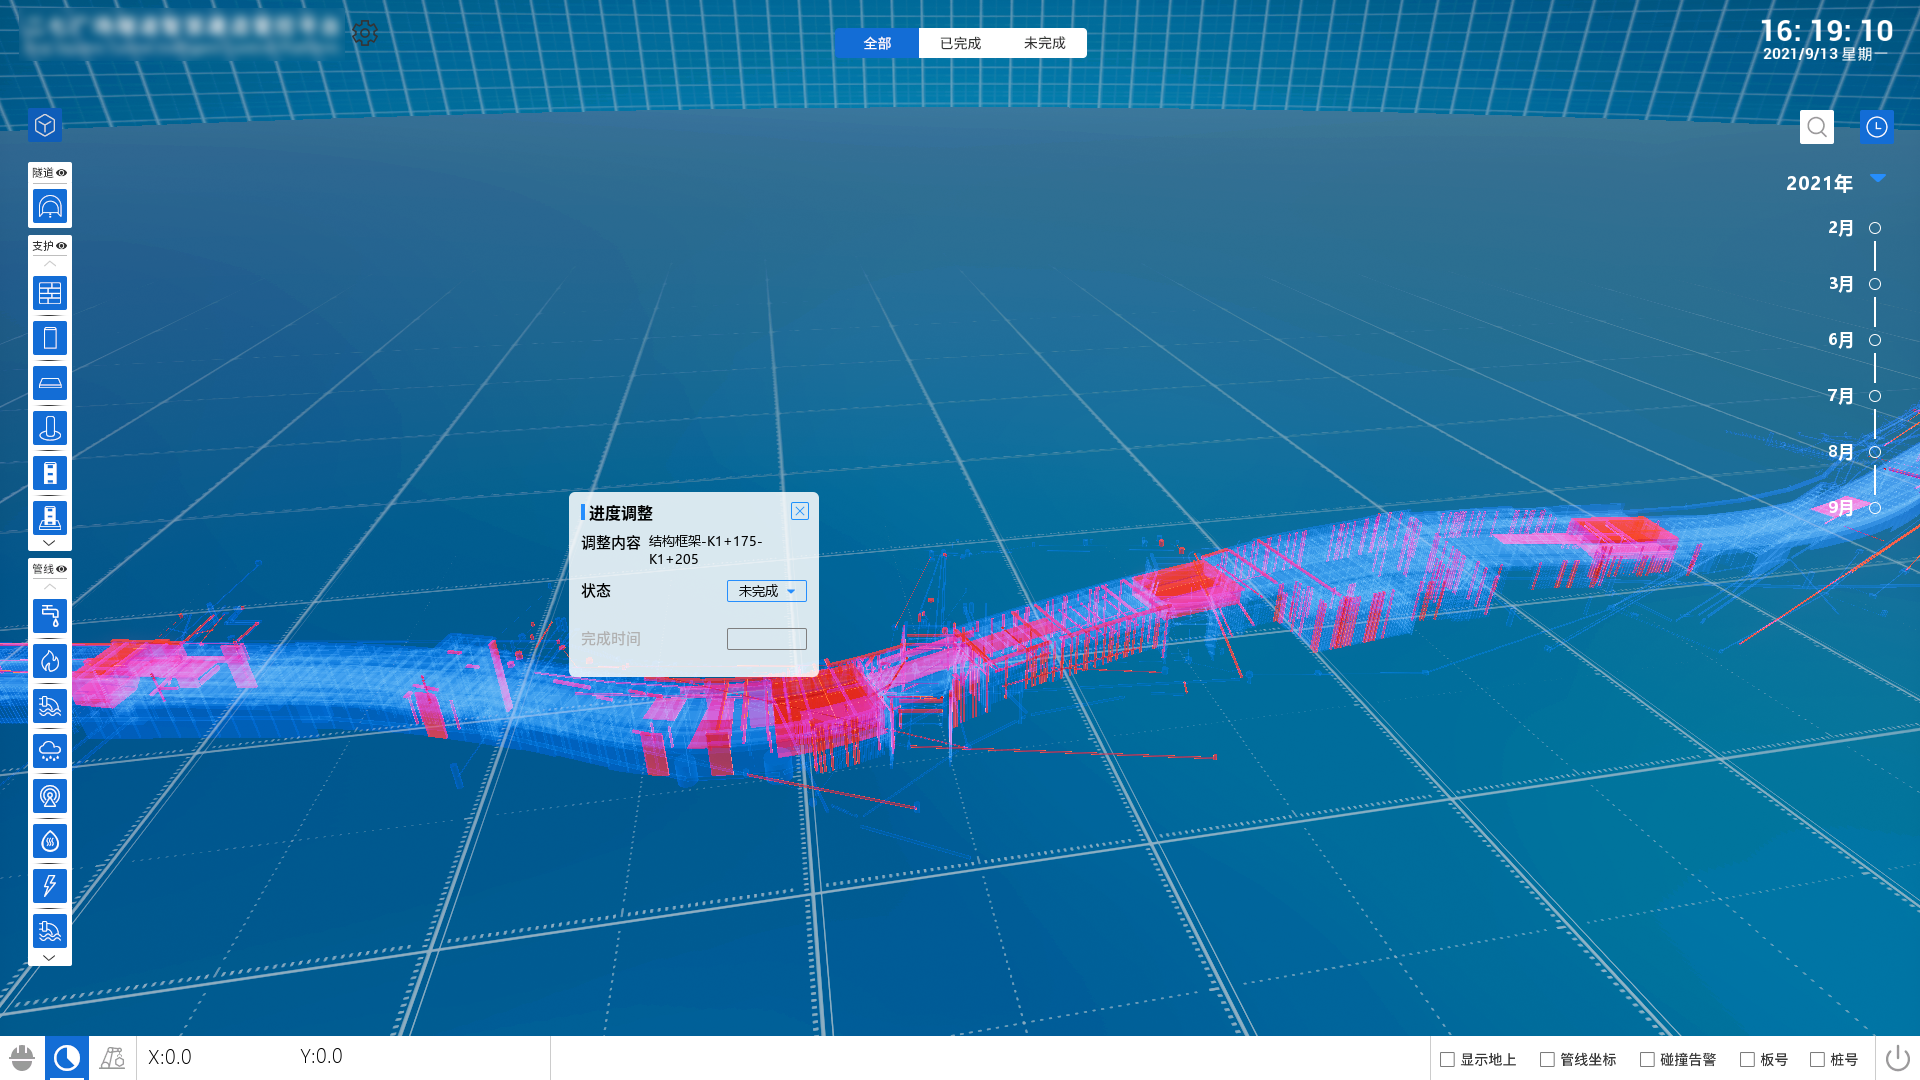Click the electrical/lightning icon in sidebar
This screenshot has height=1080, width=1920.
tap(49, 885)
